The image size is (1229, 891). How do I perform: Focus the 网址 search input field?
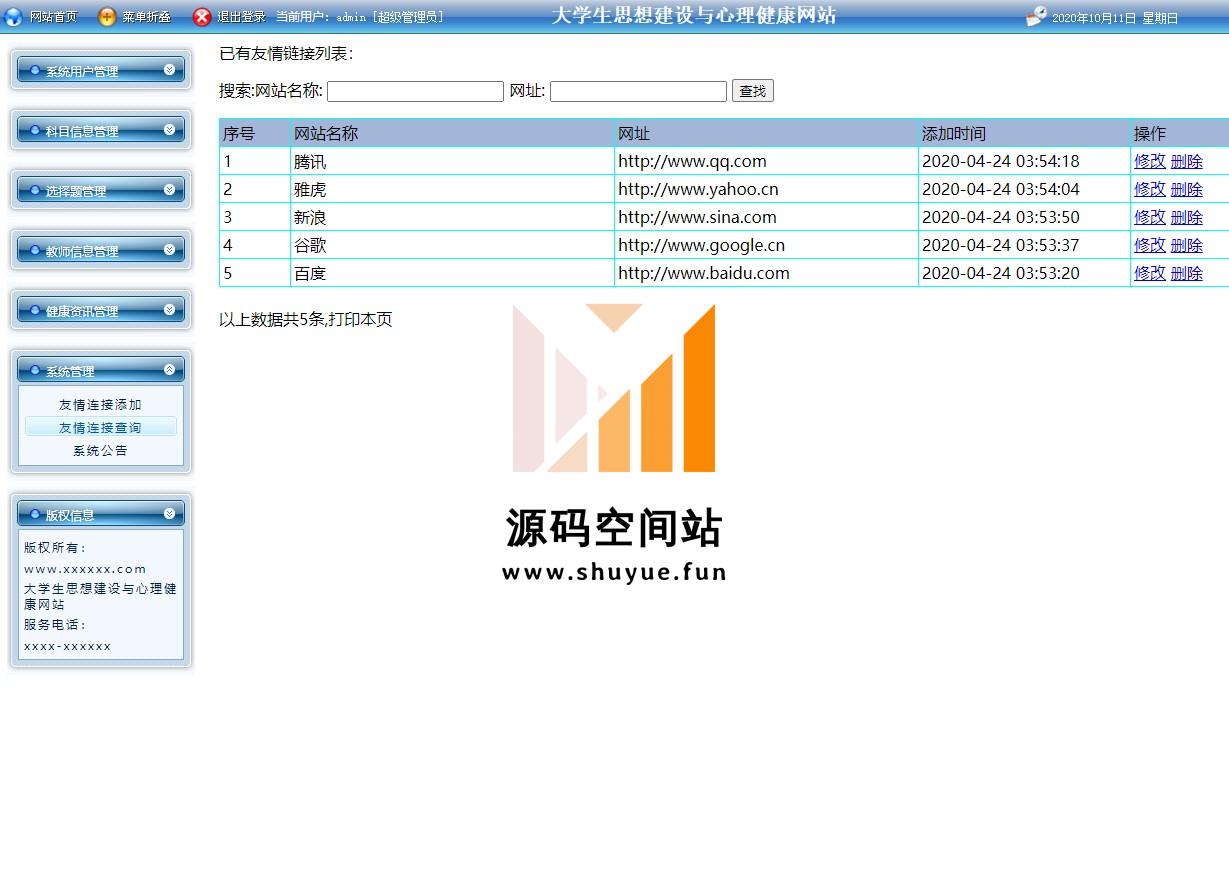(638, 92)
